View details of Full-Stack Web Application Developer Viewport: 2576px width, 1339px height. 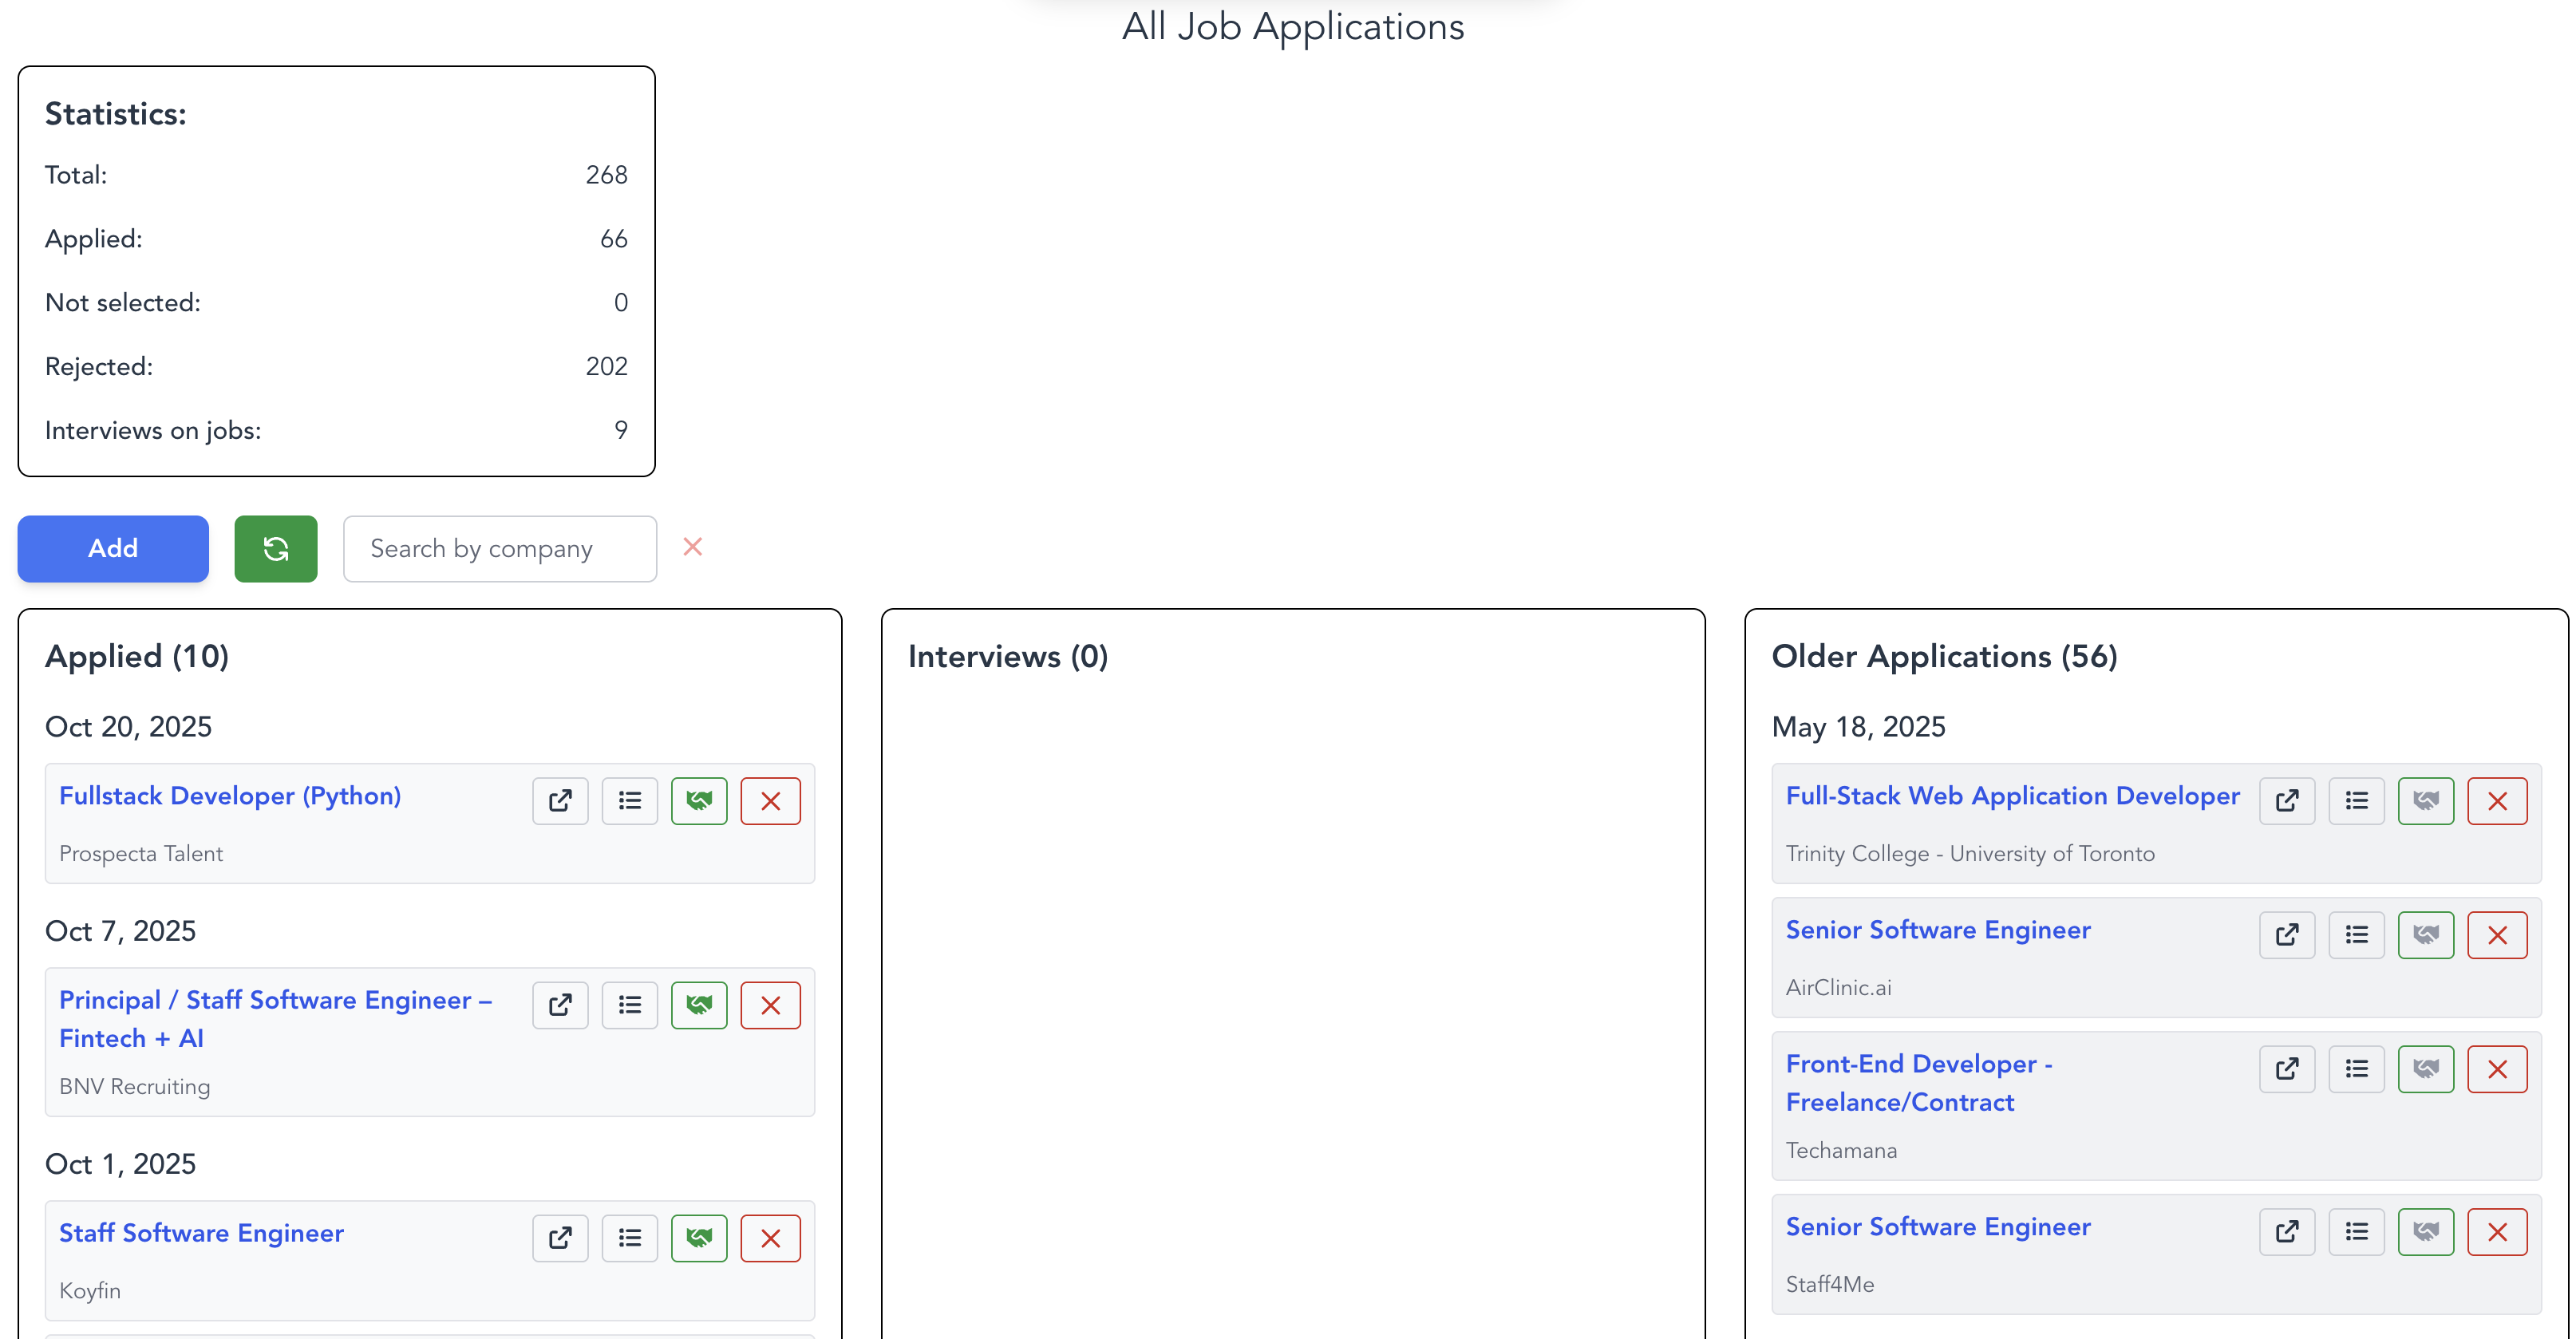click(2356, 800)
